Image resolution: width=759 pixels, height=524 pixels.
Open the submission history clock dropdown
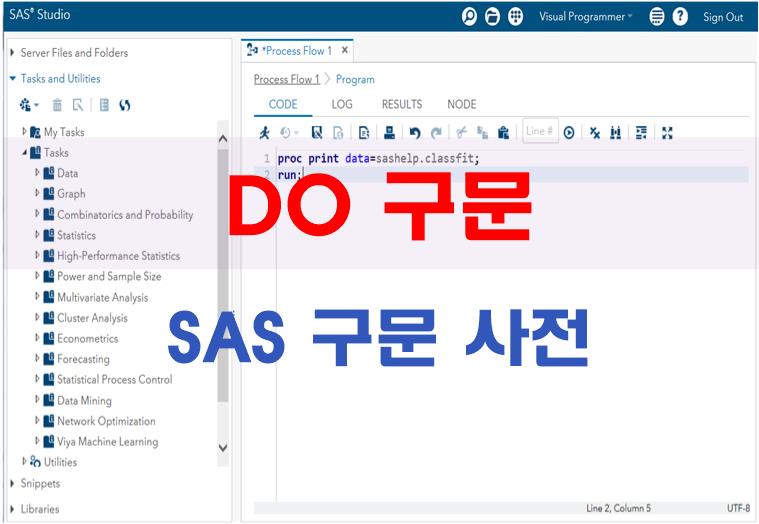coord(289,132)
